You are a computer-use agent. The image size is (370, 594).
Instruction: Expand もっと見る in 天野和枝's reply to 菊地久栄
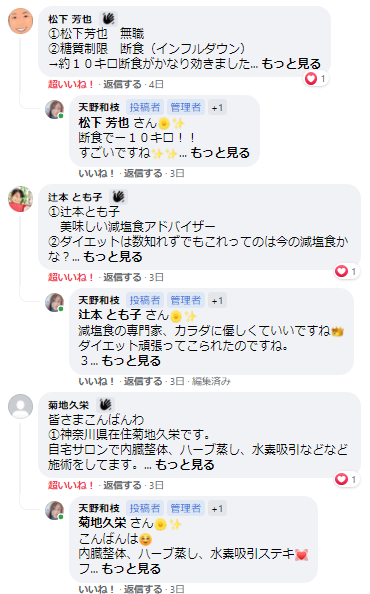(x=131, y=569)
